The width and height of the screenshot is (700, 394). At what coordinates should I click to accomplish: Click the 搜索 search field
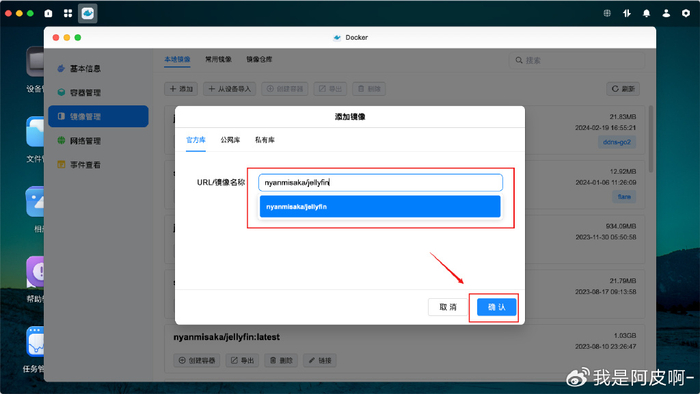pos(577,60)
